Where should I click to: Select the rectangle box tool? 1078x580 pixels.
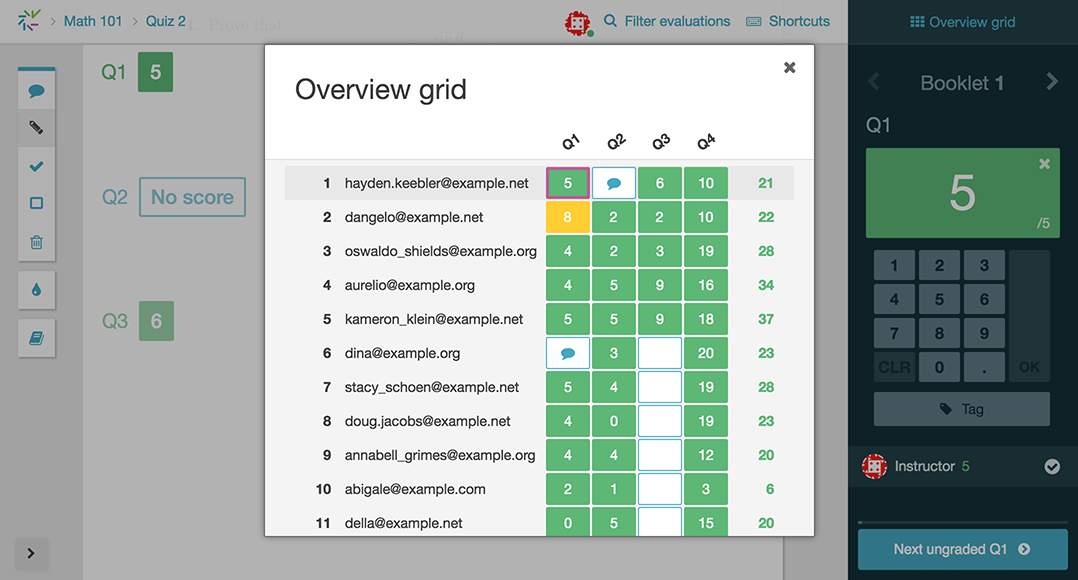pos(36,203)
